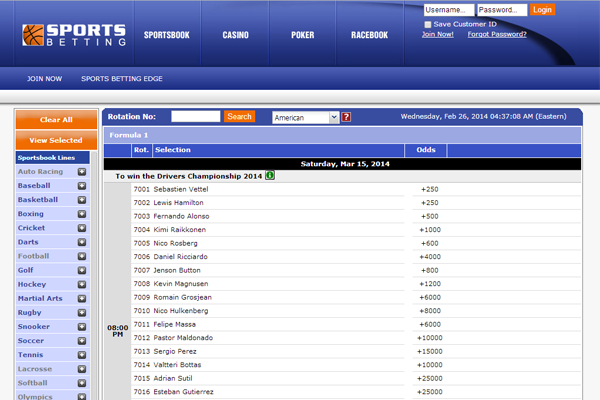Expand the Cricket sport list

pos(82,228)
